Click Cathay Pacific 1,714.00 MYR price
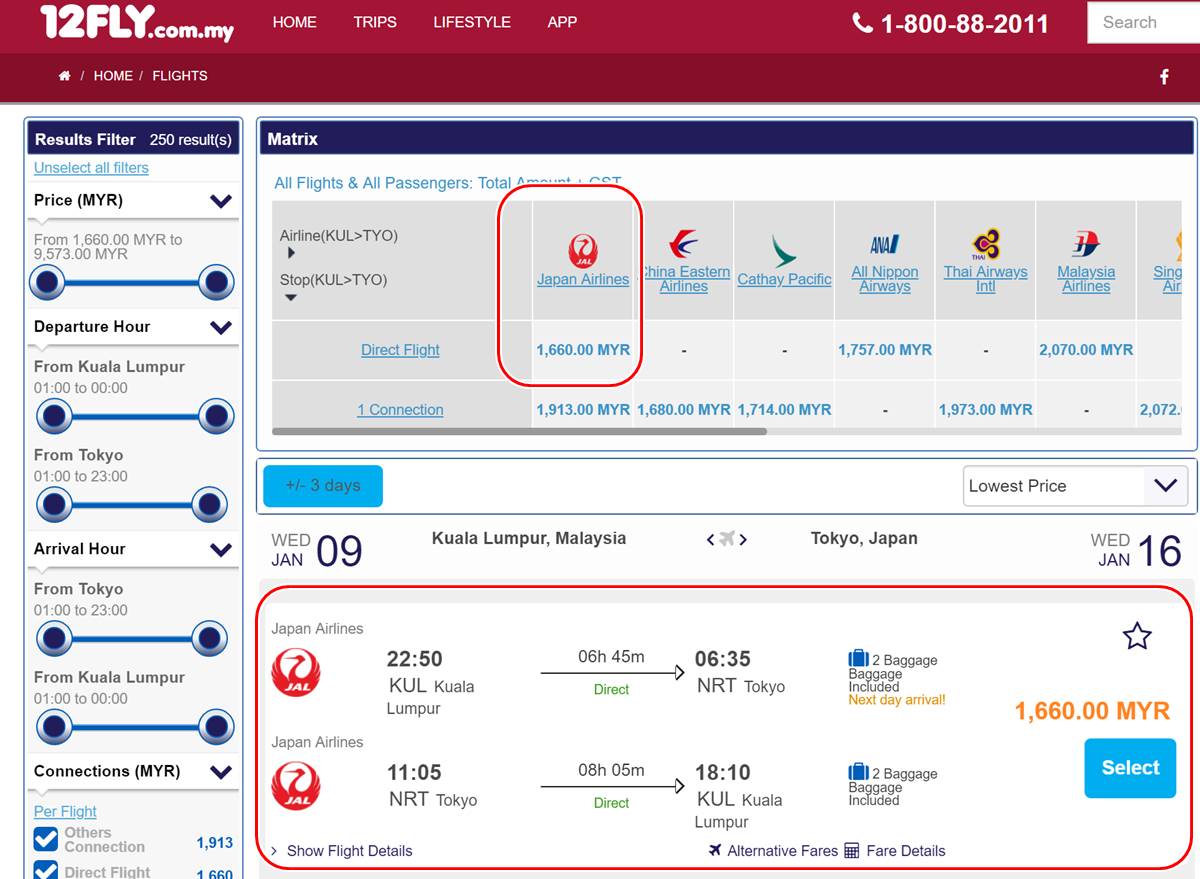This screenshot has height=879, width=1200. [x=784, y=410]
